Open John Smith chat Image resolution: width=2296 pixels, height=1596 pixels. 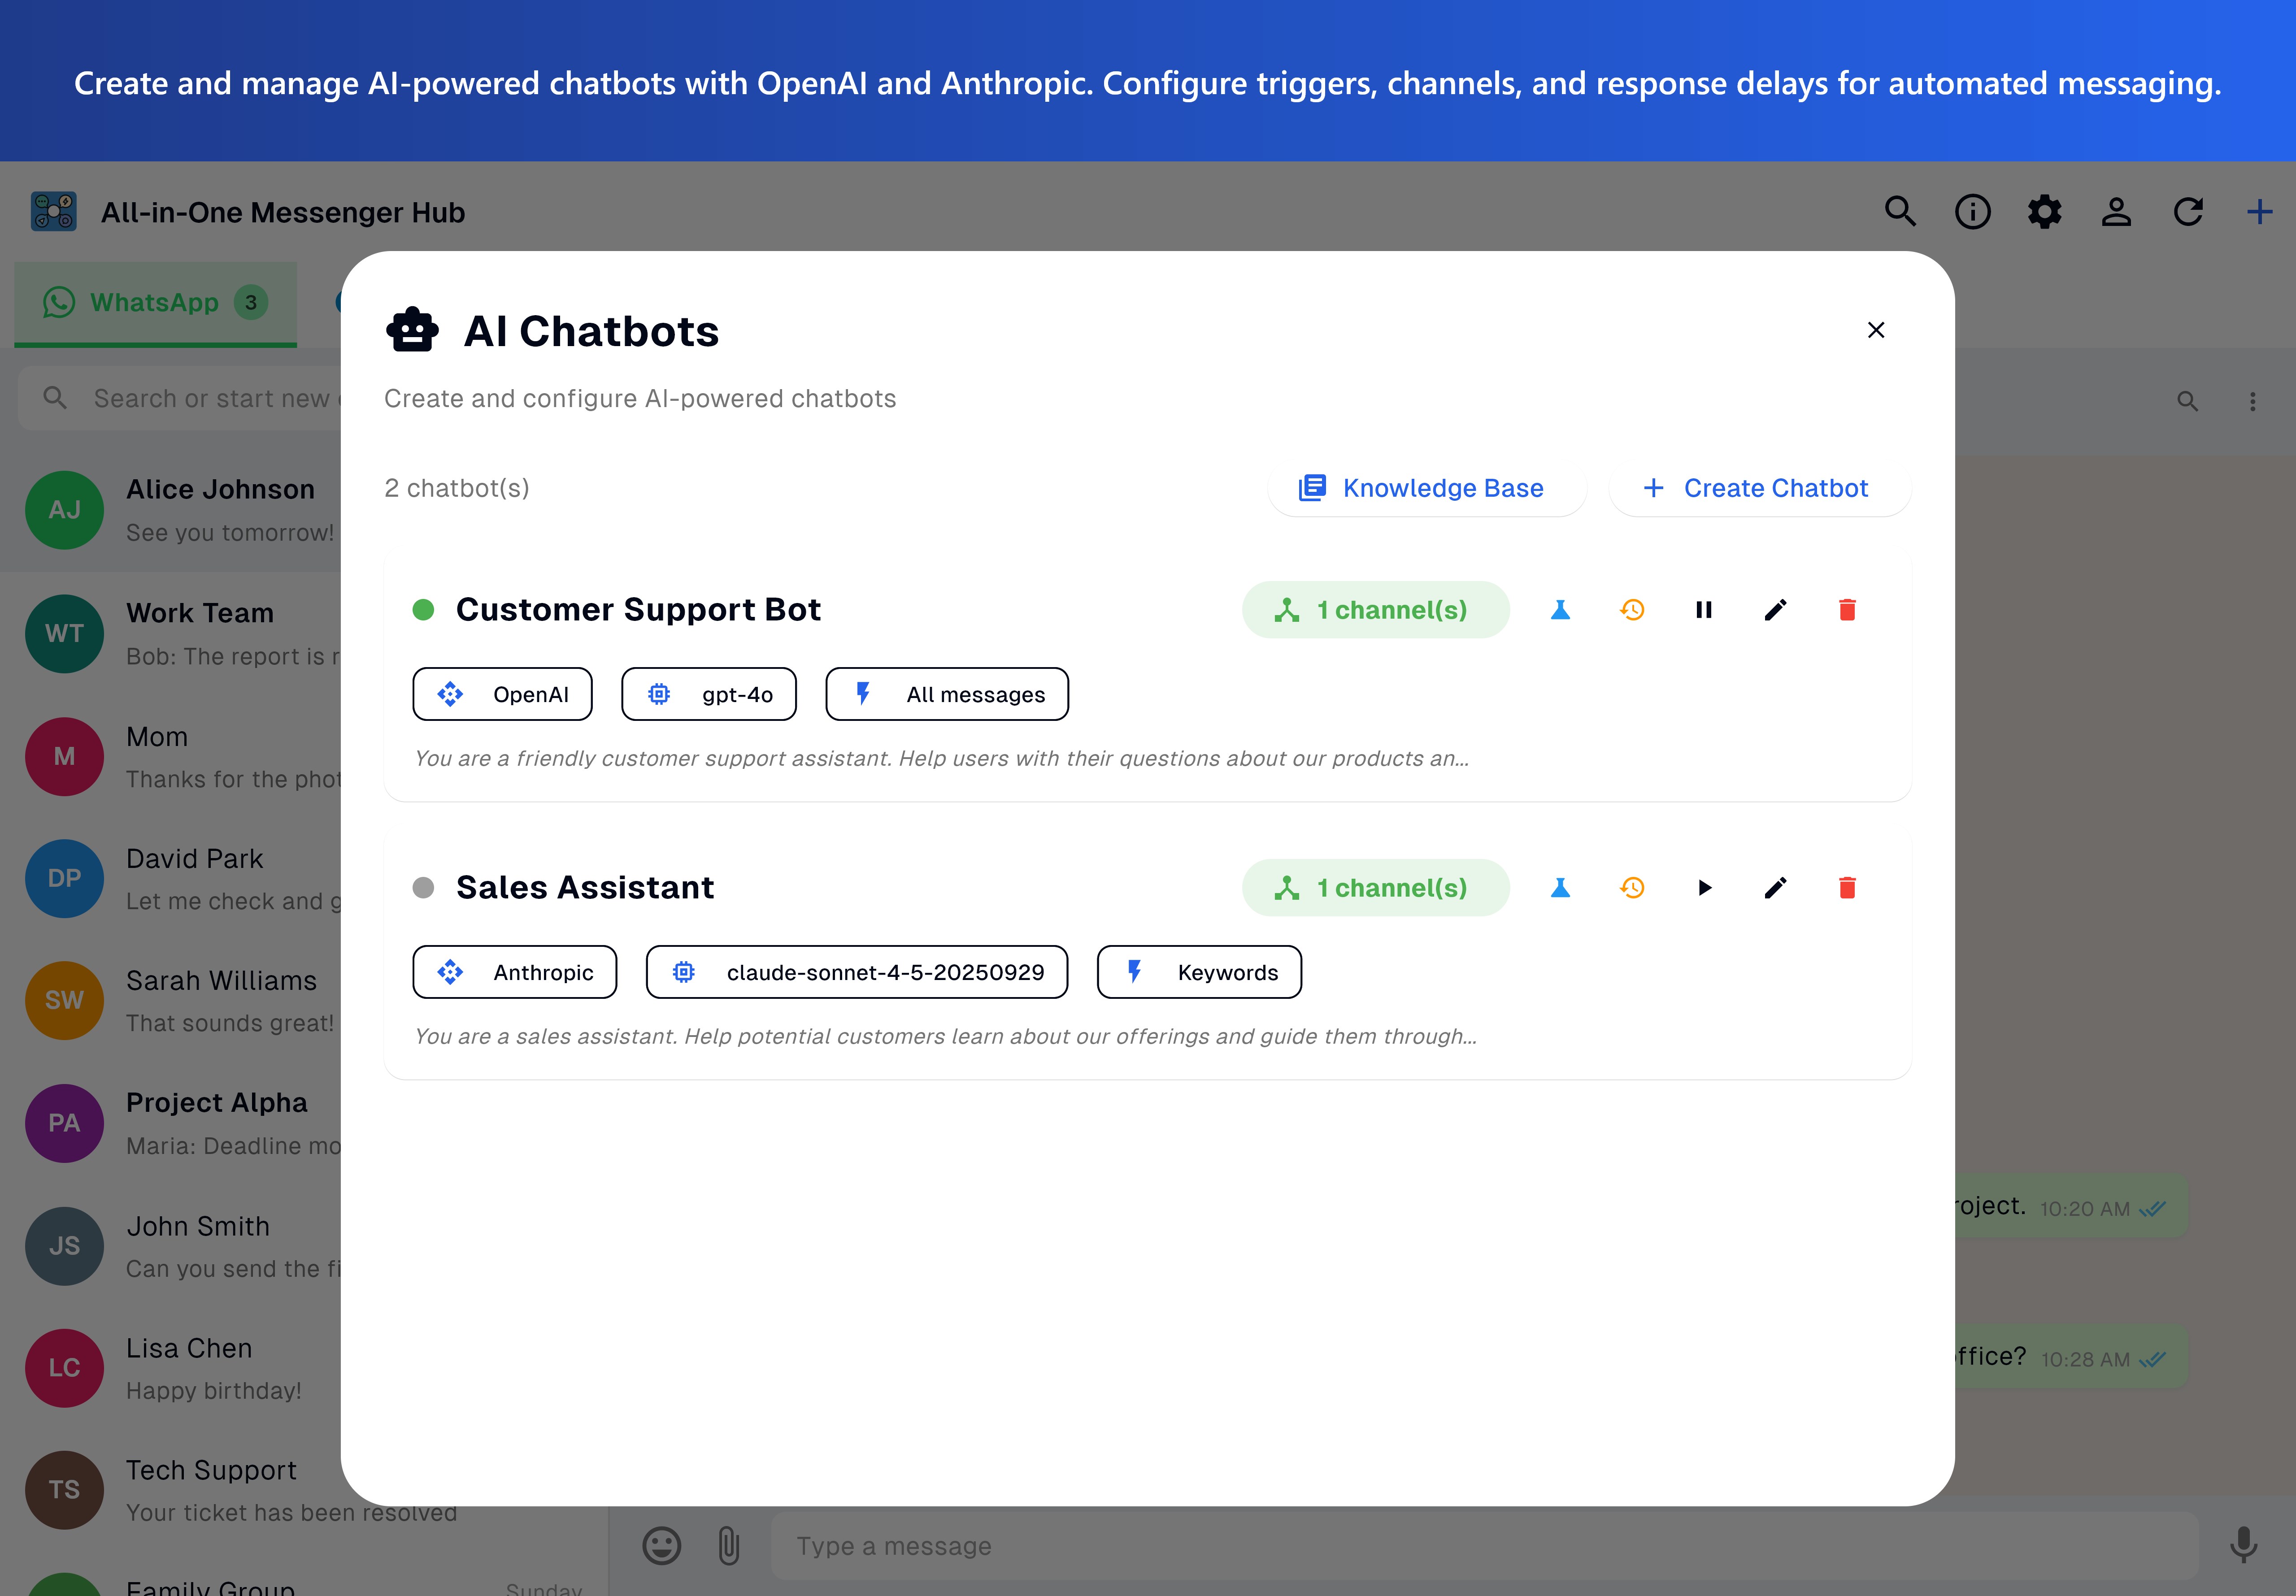[x=171, y=1246]
